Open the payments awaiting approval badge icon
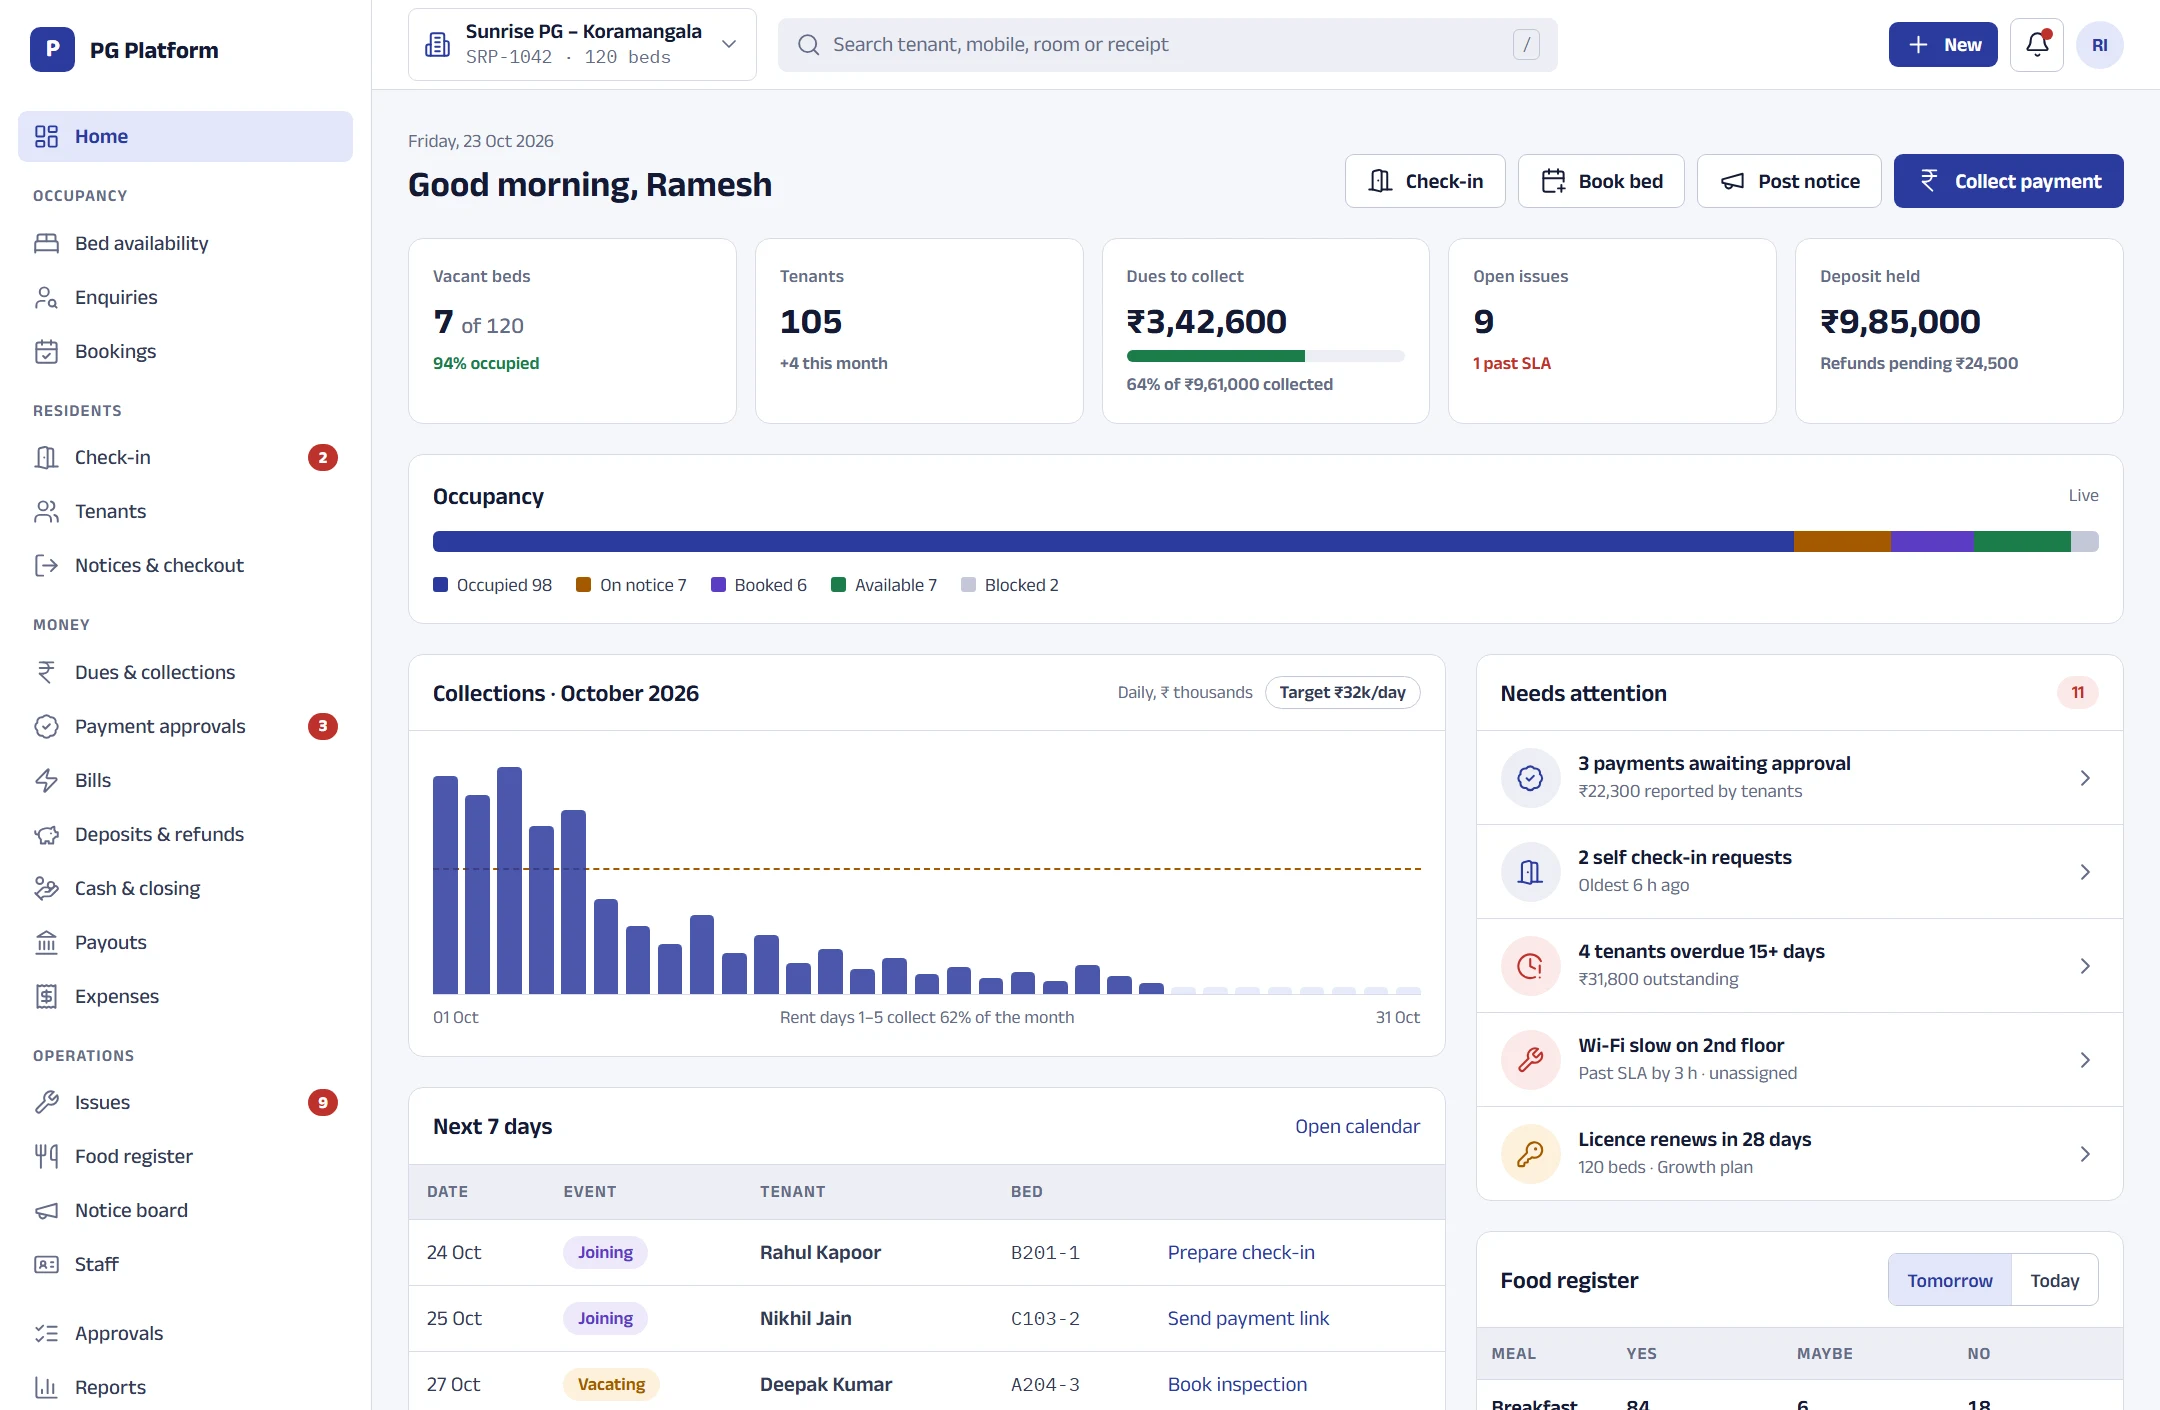This screenshot has height=1410, width=2160. click(x=1530, y=778)
